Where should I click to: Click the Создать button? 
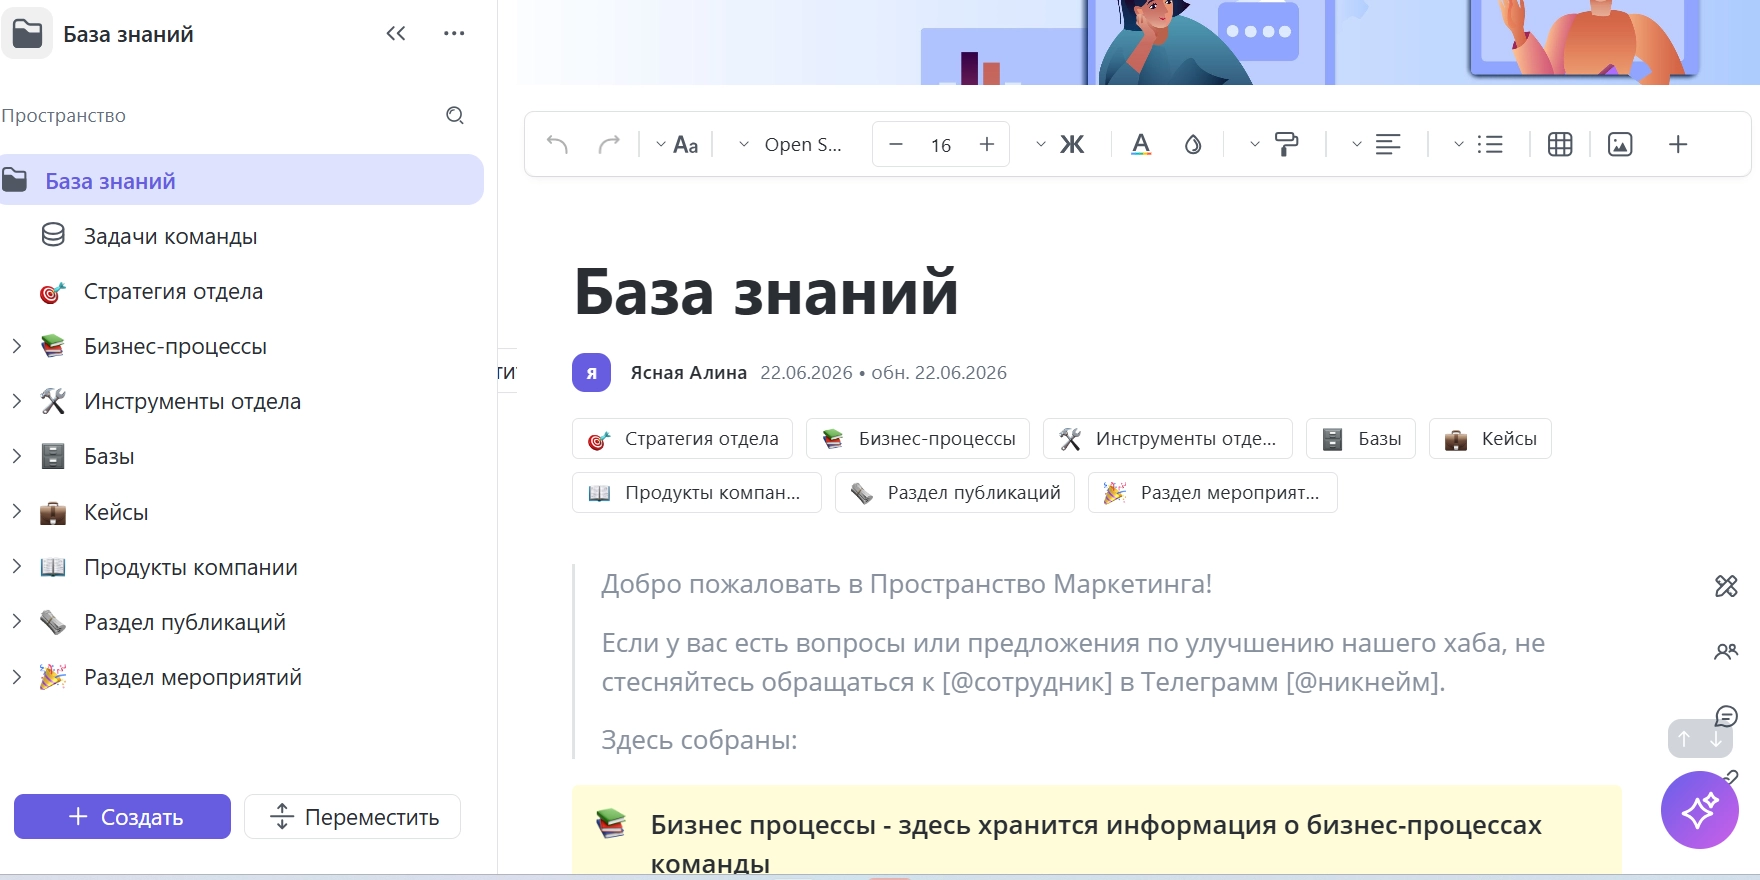coord(122,817)
